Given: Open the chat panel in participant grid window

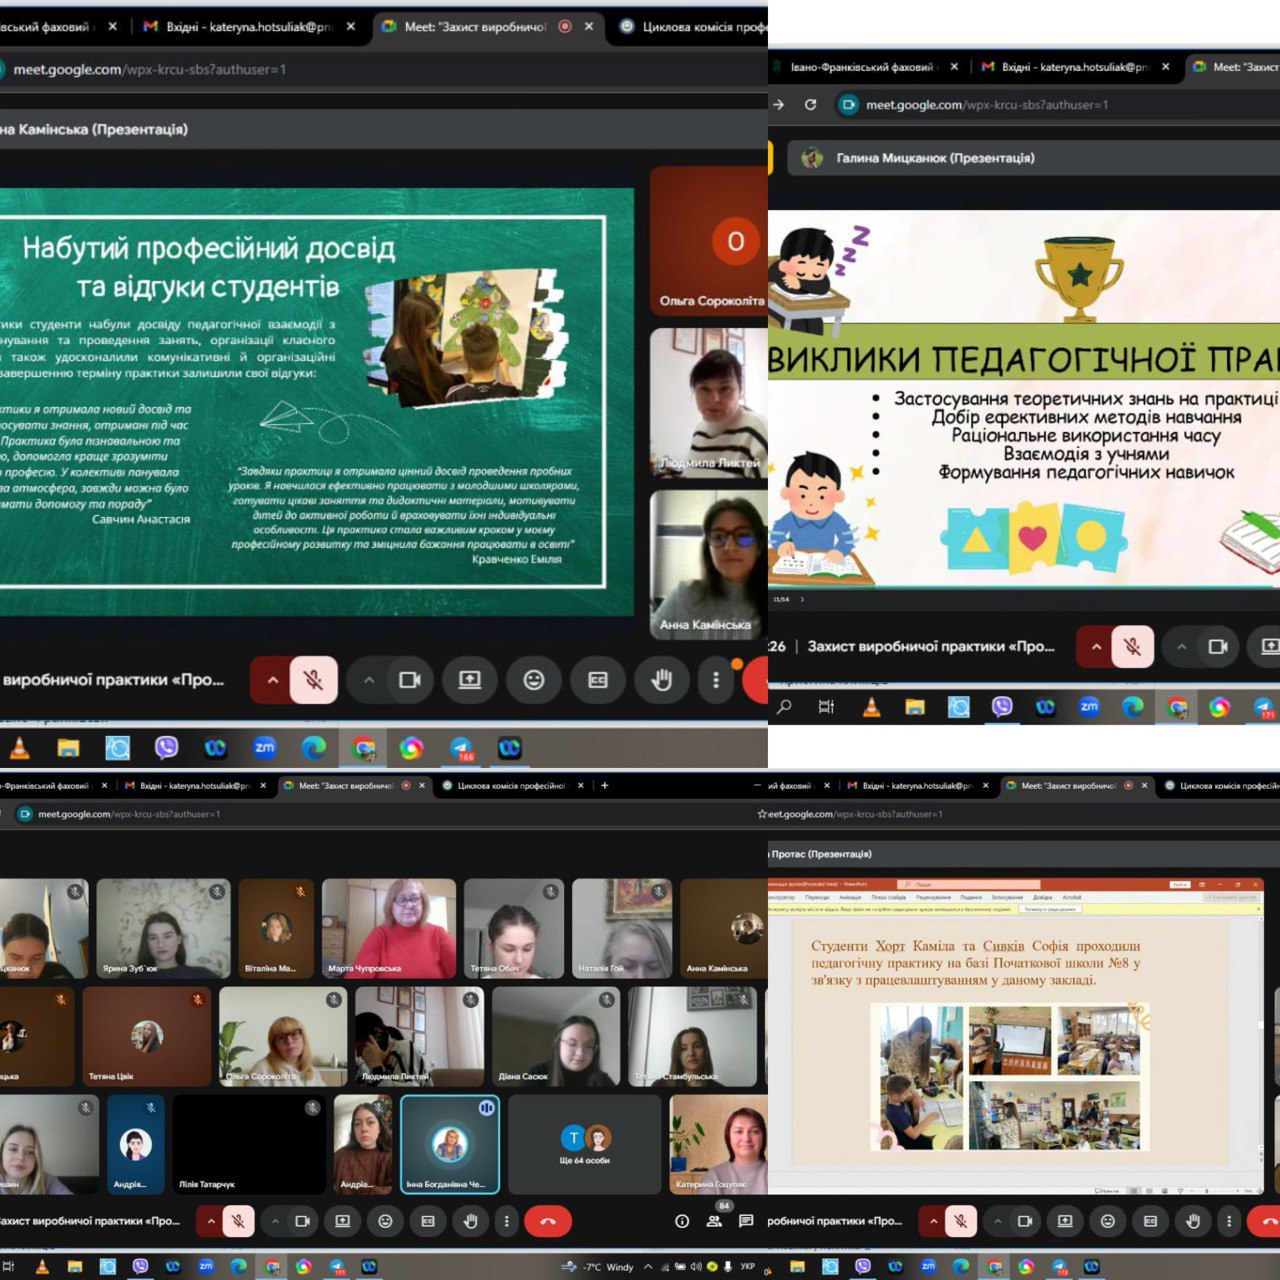Looking at the screenshot, I should (x=745, y=1221).
